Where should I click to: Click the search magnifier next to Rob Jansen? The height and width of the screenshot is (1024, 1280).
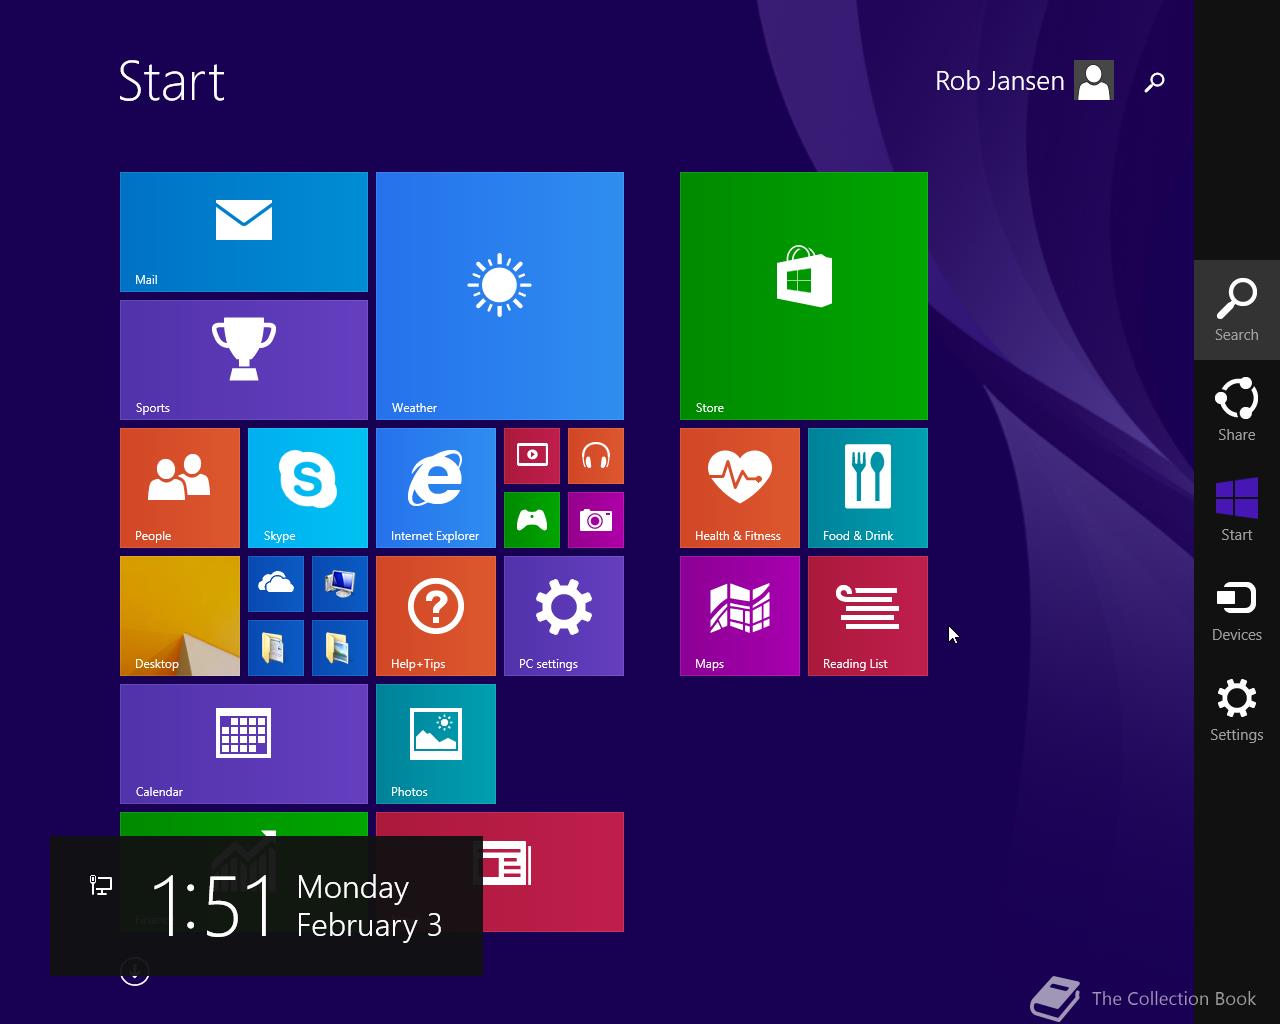[x=1155, y=82]
